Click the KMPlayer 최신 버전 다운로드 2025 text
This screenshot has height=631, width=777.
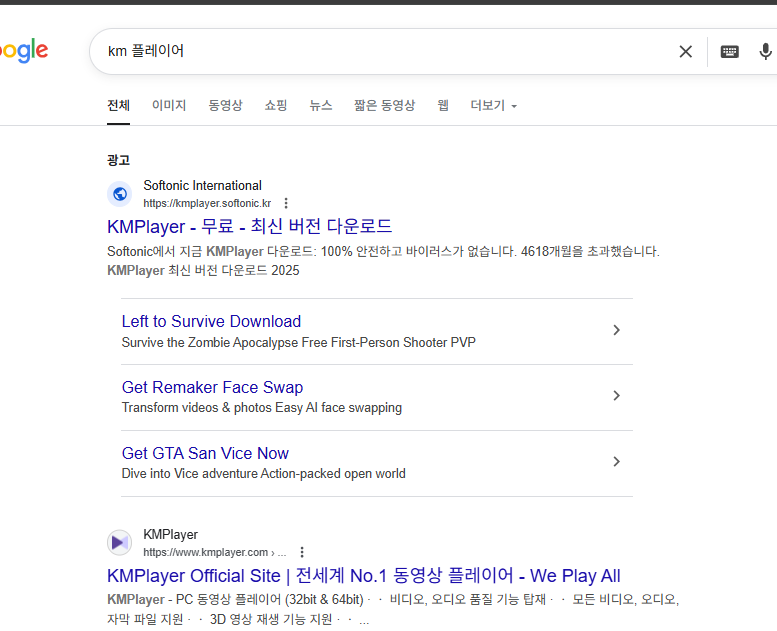tap(203, 270)
